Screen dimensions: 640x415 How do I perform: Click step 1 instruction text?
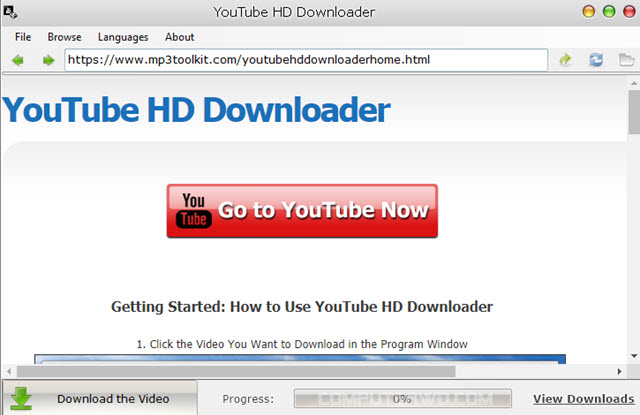(x=302, y=344)
